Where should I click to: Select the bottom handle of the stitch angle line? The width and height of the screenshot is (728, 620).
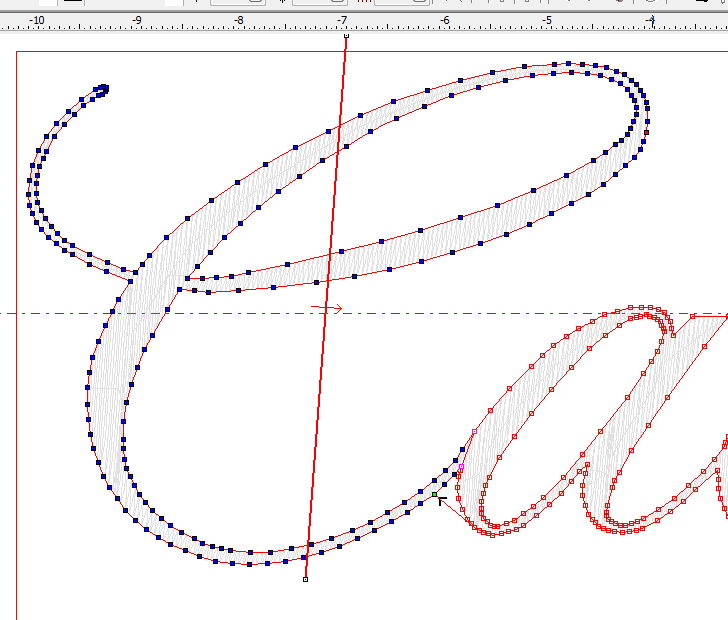click(306, 579)
